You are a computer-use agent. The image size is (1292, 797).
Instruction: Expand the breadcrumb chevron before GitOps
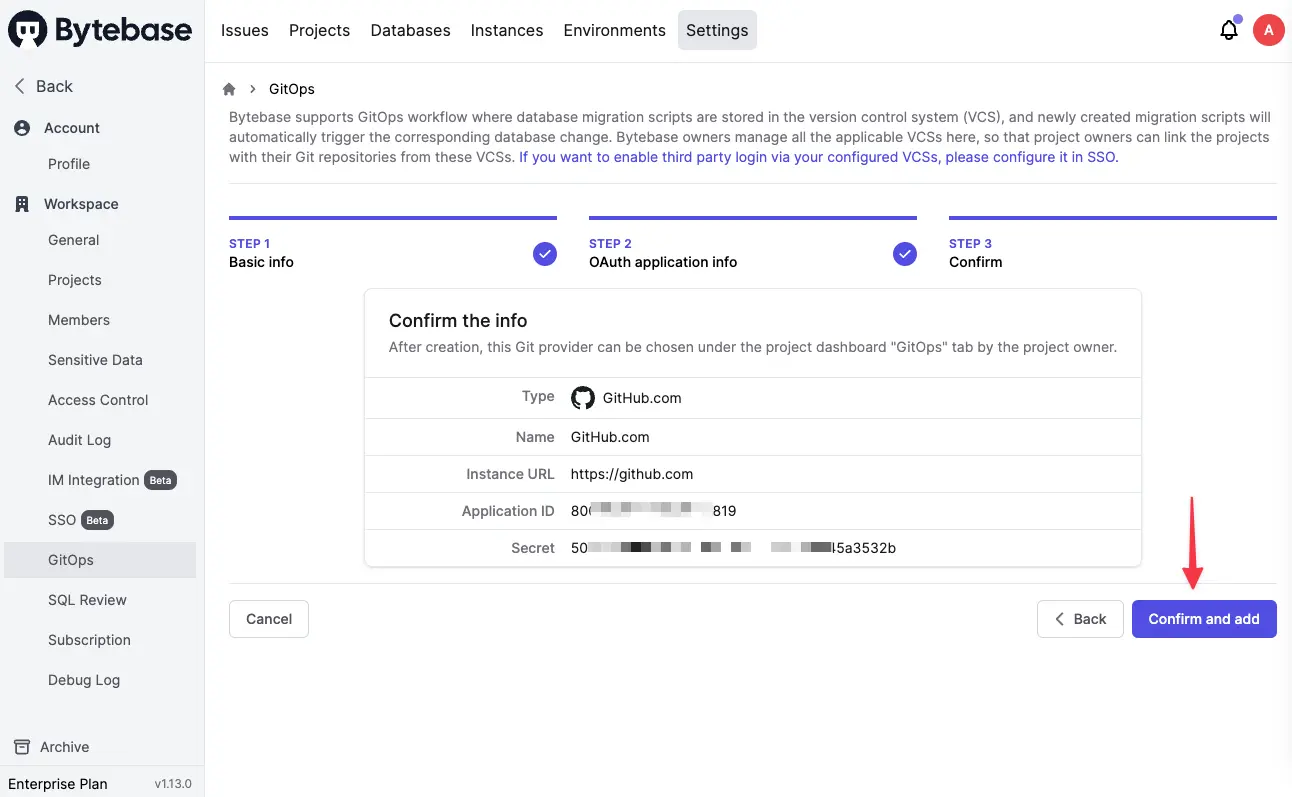click(252, 88)
